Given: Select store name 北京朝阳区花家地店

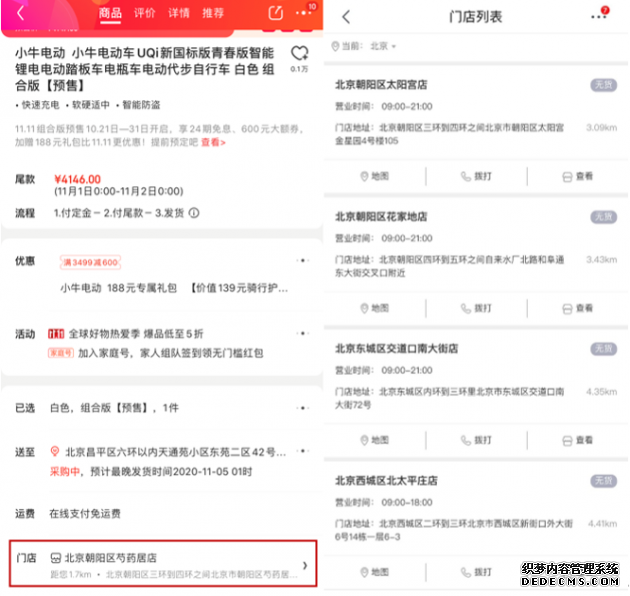Looking at the screenshot, I should pos(381,217).
